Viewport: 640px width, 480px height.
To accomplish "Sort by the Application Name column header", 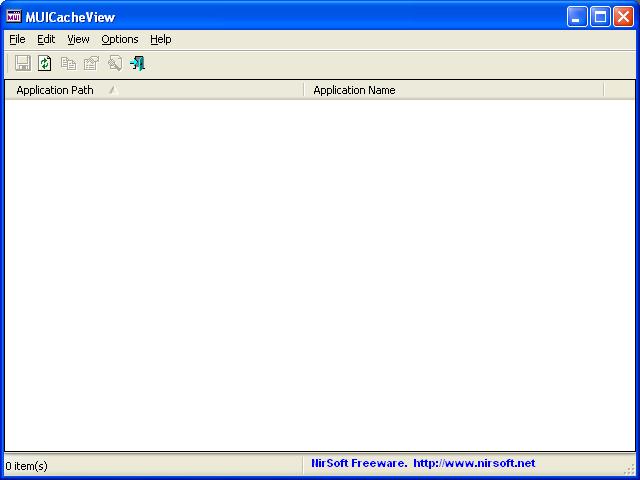I will pyautogui.click(x=454, y=90).
